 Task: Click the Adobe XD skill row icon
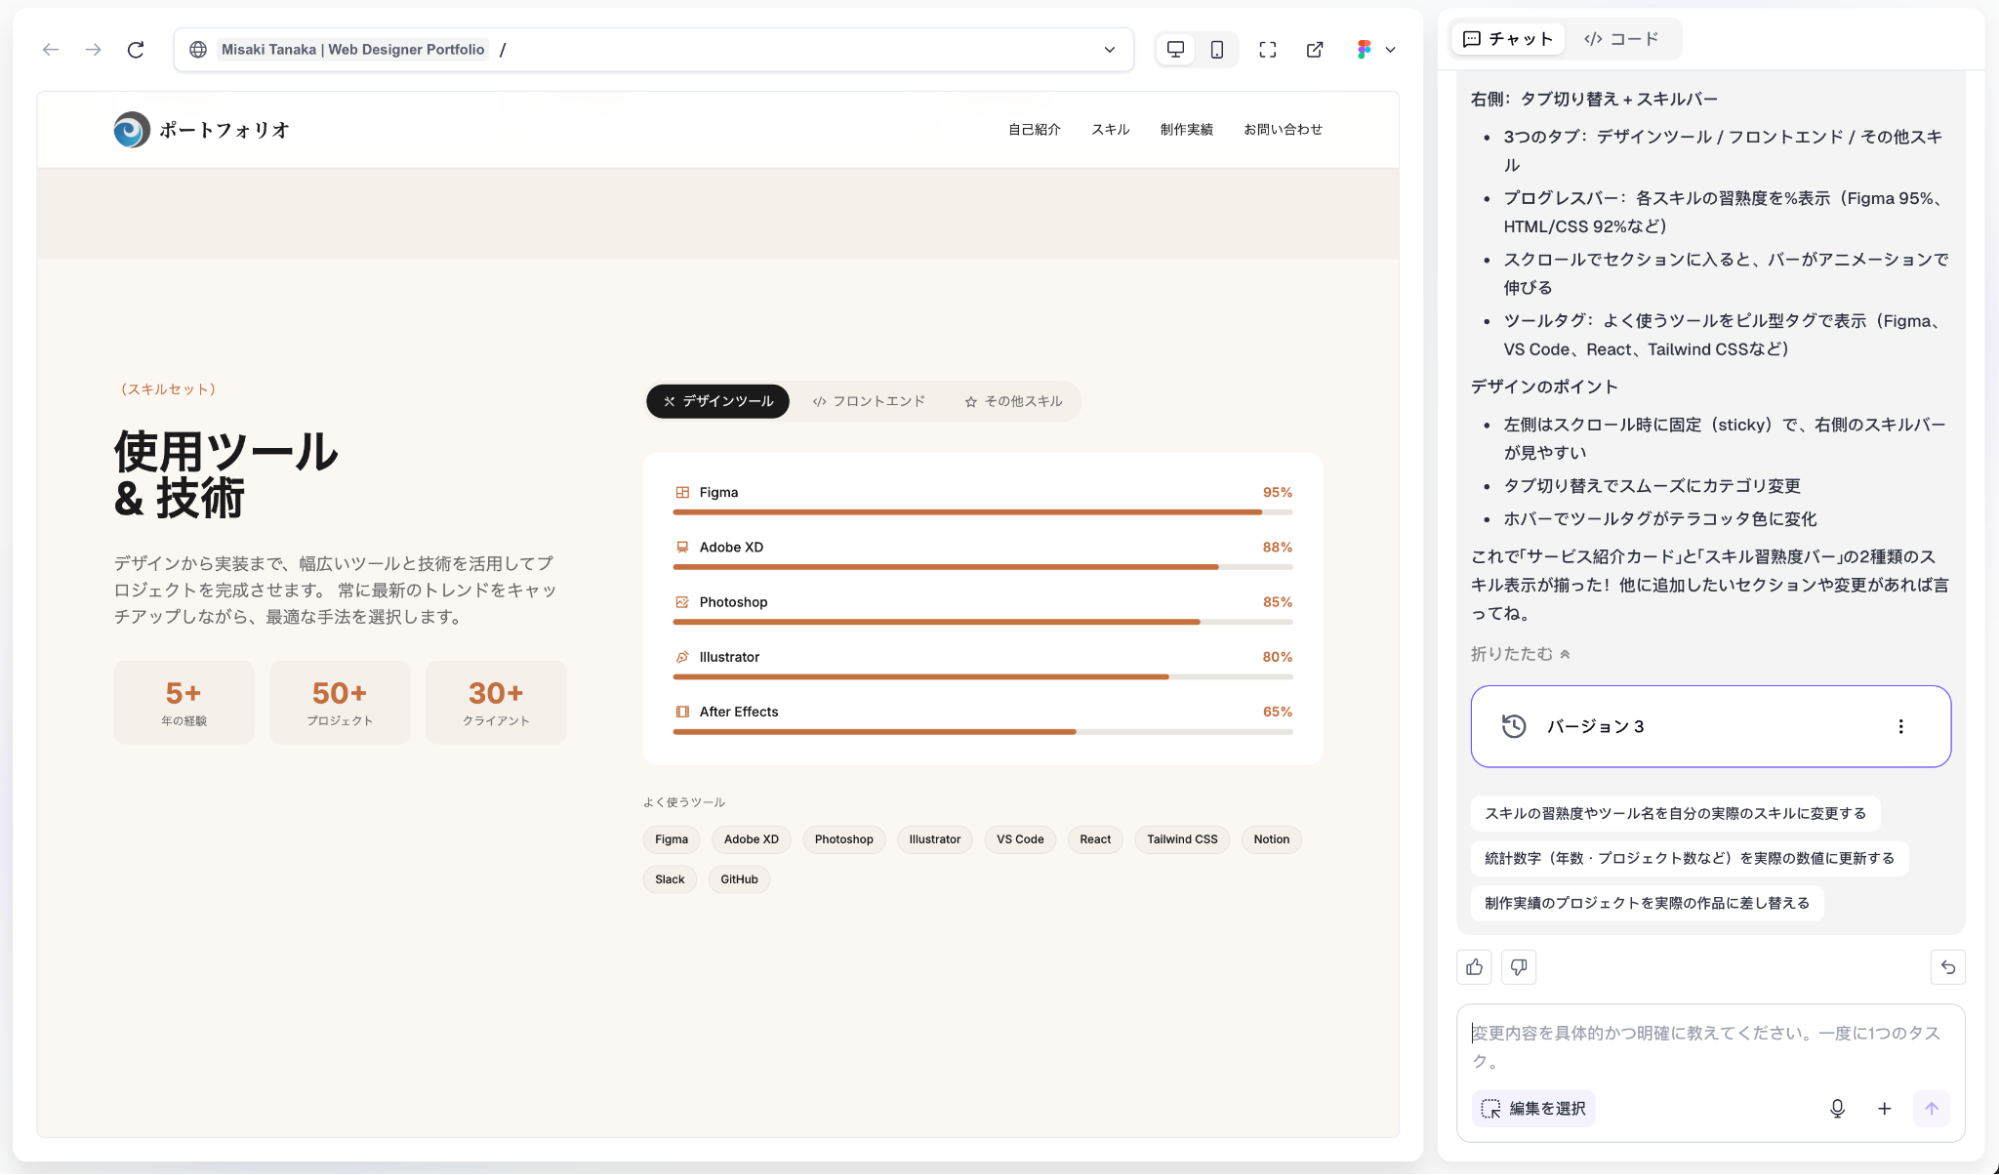point(682,547)
